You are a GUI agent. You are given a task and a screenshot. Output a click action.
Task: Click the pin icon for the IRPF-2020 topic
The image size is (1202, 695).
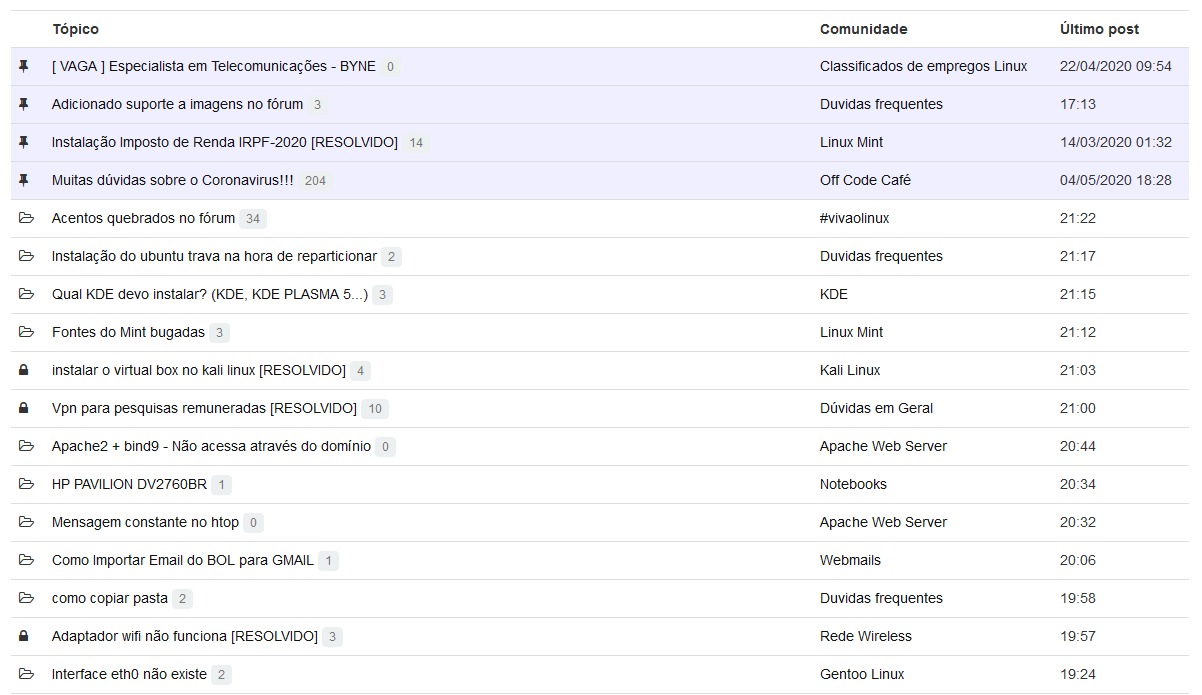click(24, 143)
